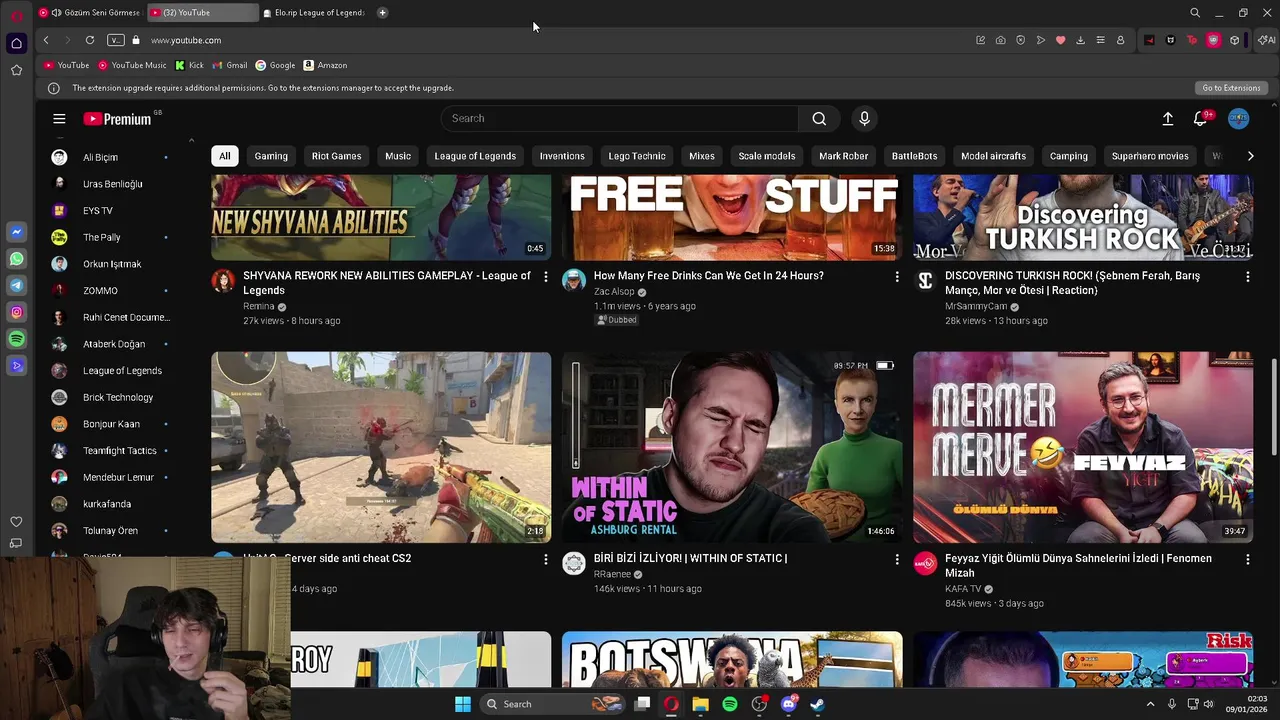
Task: Open Teamfight Tactics subscription channel
Action: coord(110,451)
